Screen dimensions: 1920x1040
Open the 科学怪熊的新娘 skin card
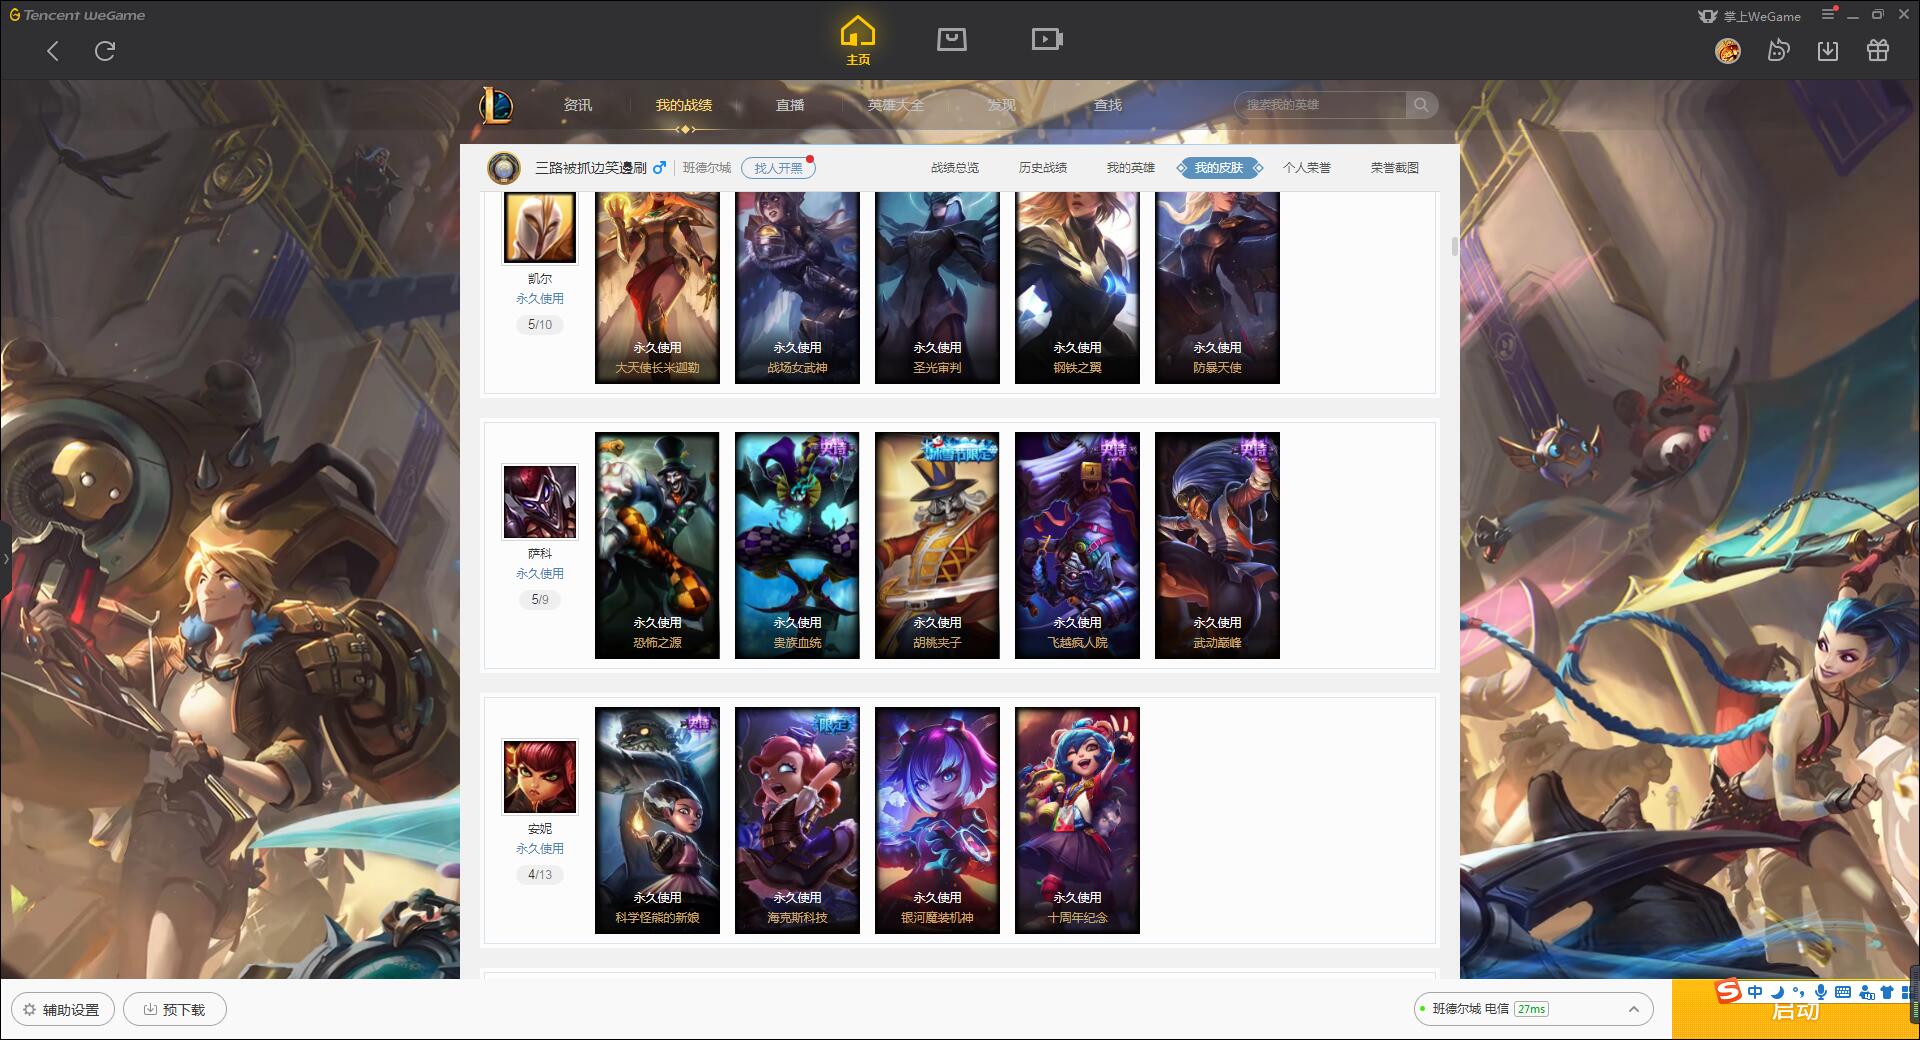(657, 820)
